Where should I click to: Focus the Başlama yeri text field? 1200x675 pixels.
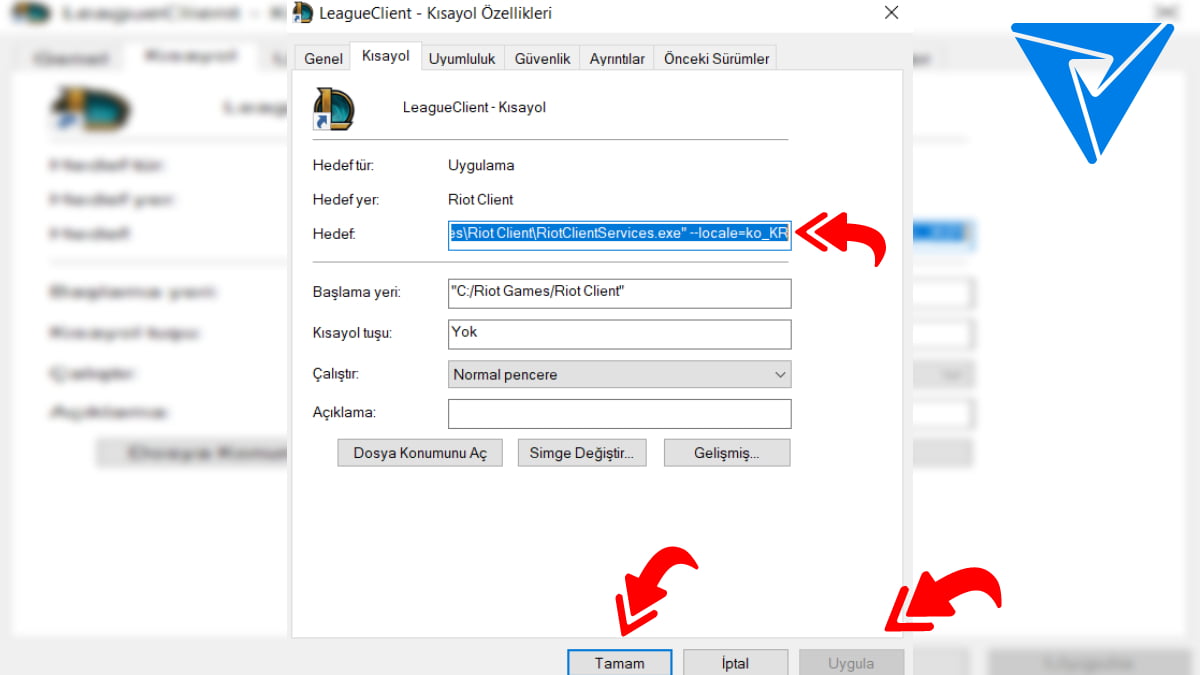point(620,293)
